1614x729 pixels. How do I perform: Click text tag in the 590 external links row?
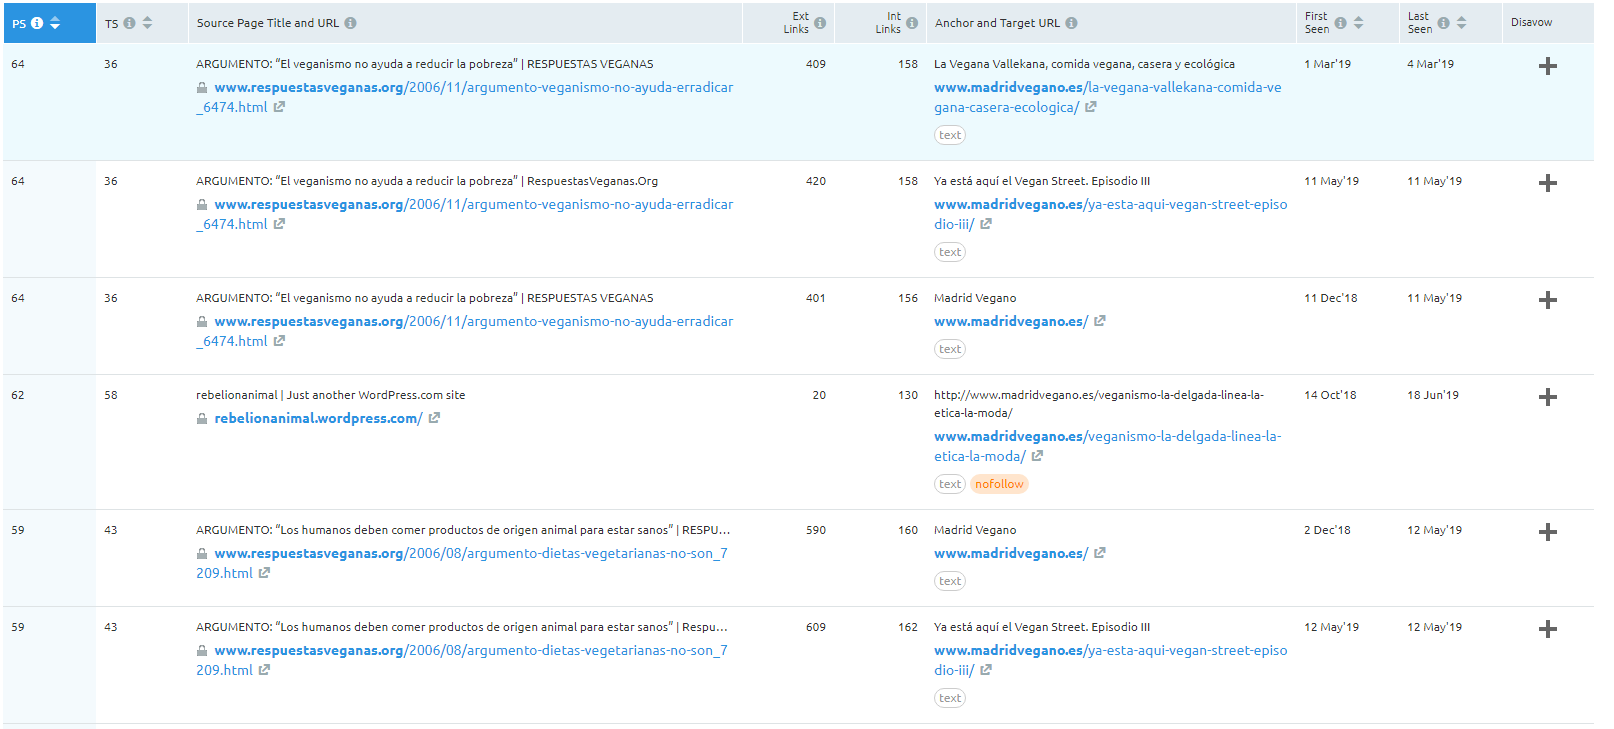[x=950, y=581]
